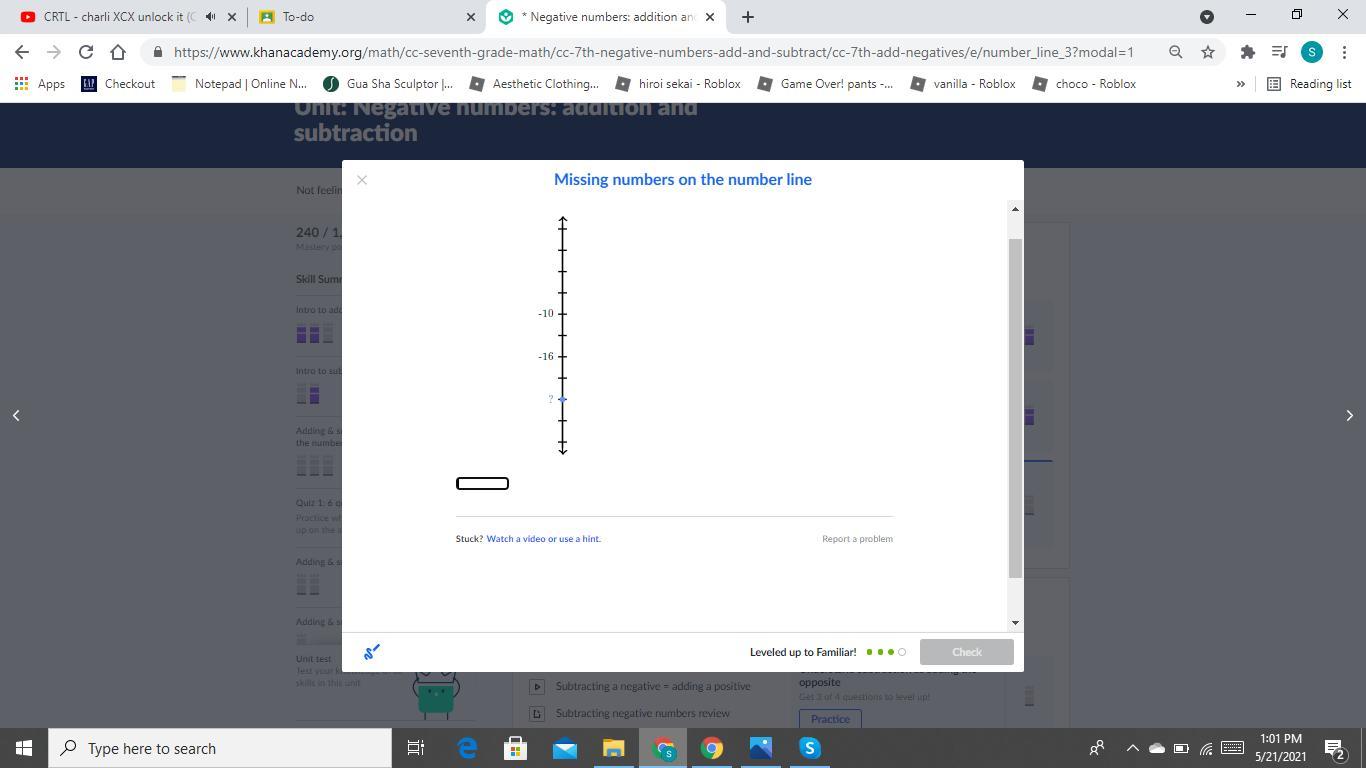Open 'Watch a video or use a hint' link
The image size is (1366, 768).
(x=544, y=539)
